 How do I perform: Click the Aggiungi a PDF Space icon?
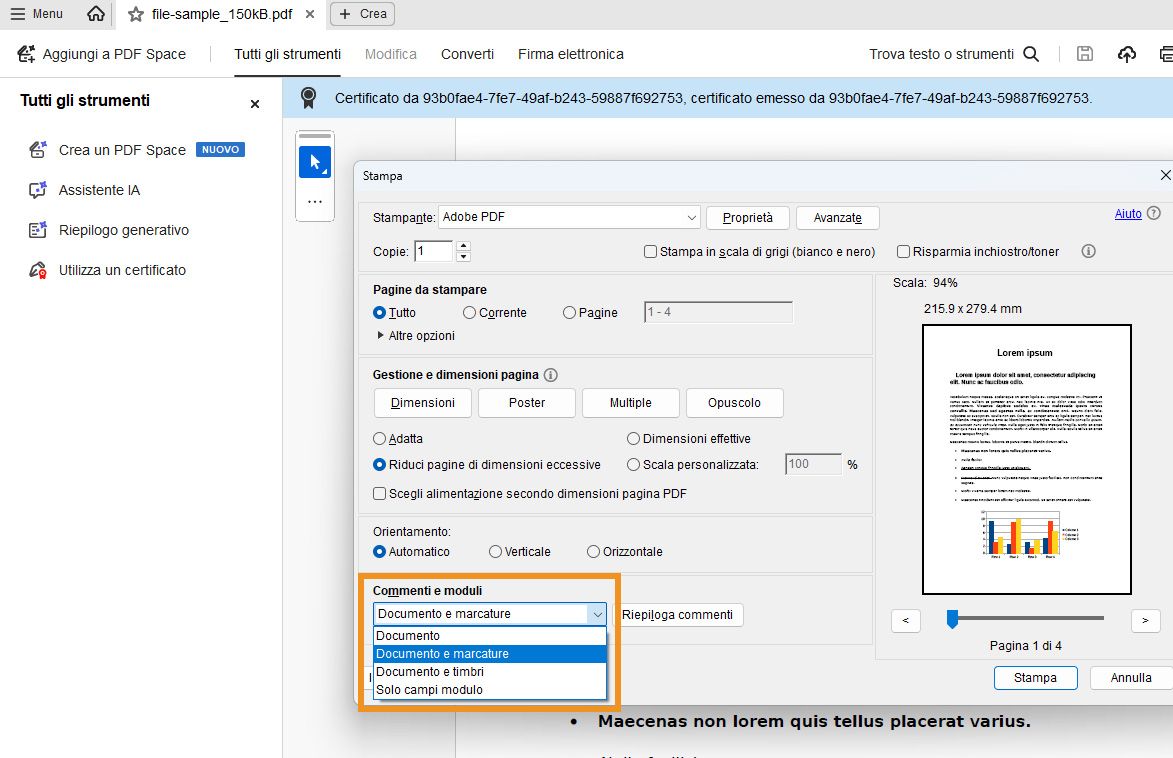tap(26, 54)
